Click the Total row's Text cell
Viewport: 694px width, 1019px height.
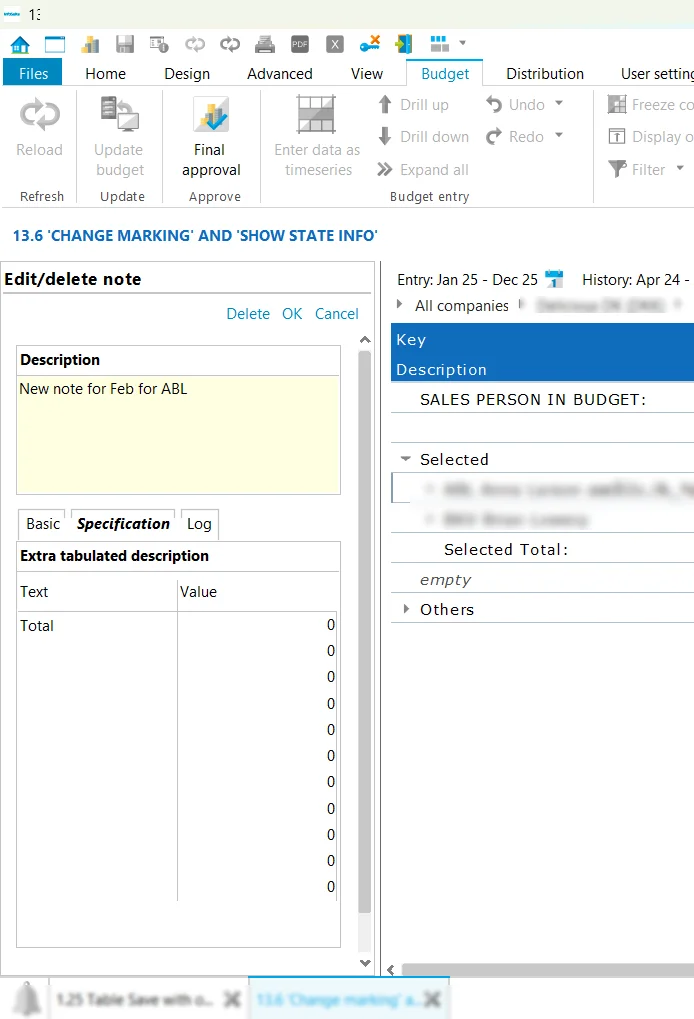(97, 626)
